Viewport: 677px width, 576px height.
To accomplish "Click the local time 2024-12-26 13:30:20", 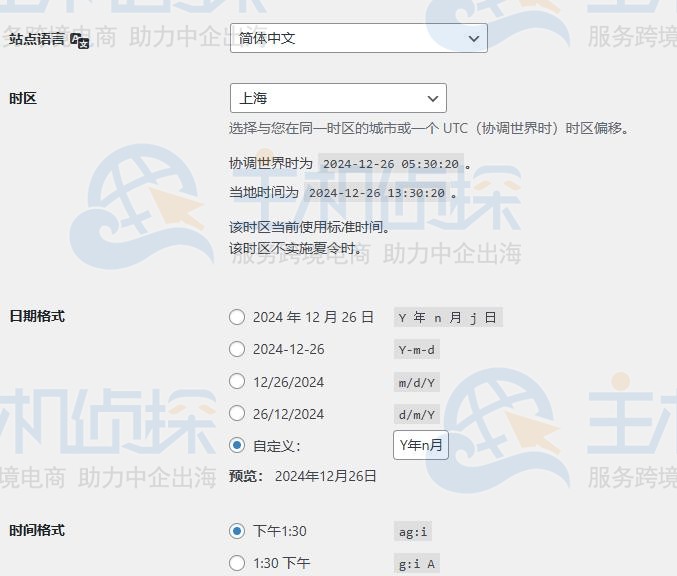I will (x=376, y=193).
